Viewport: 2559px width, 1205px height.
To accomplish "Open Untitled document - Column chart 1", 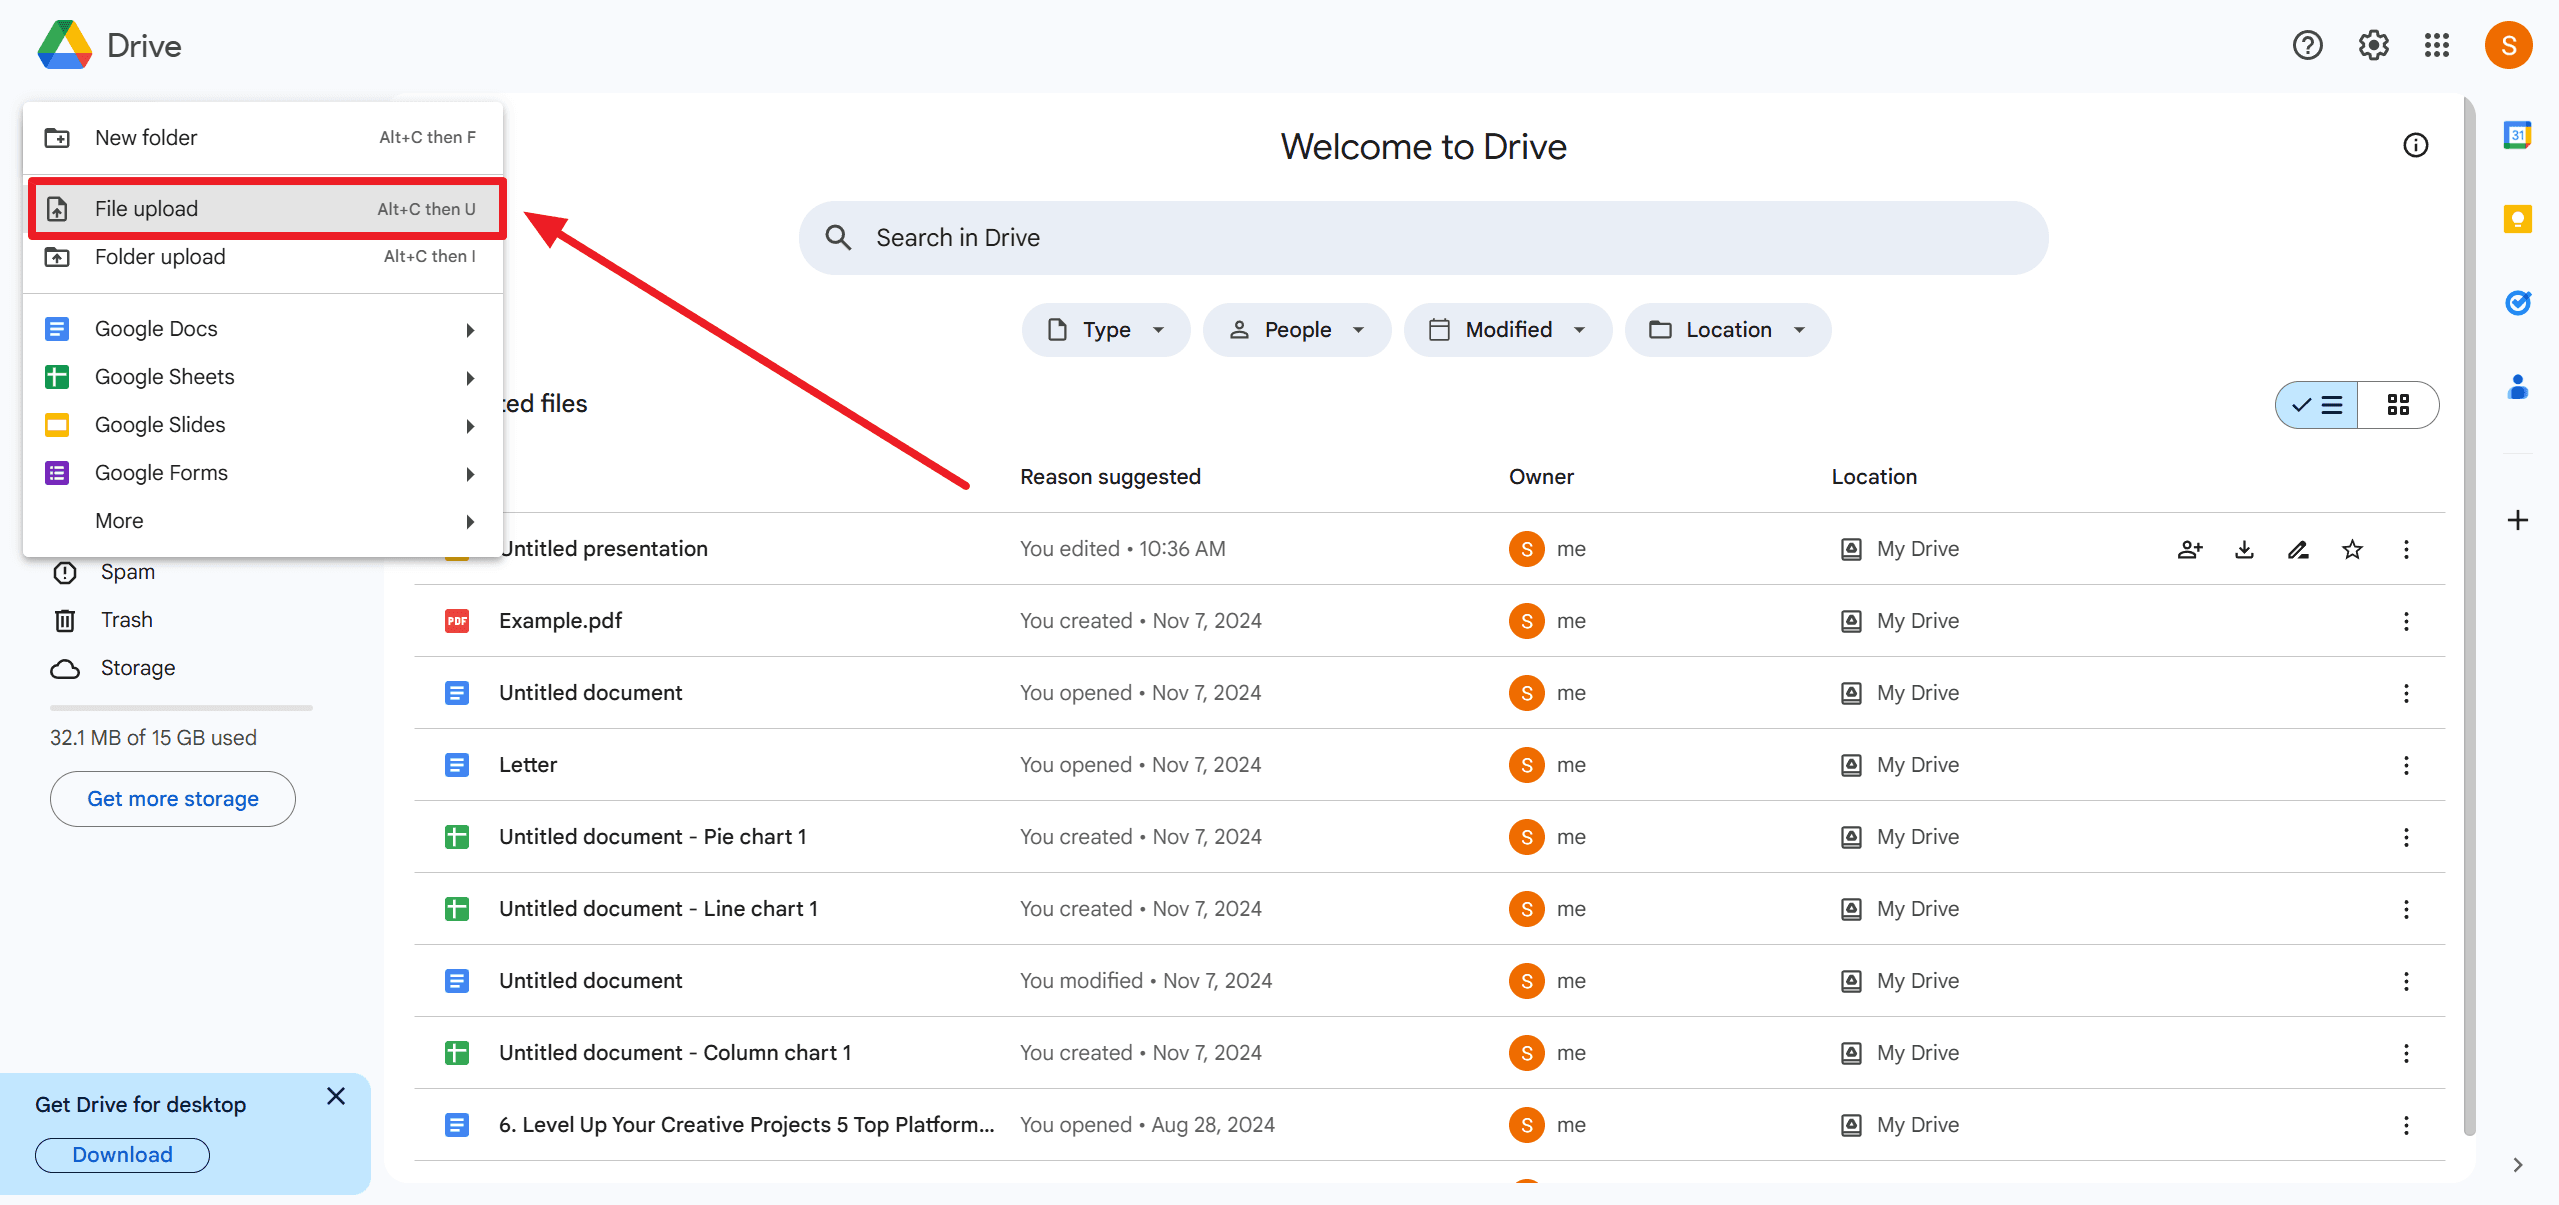I will [675, 1053].
